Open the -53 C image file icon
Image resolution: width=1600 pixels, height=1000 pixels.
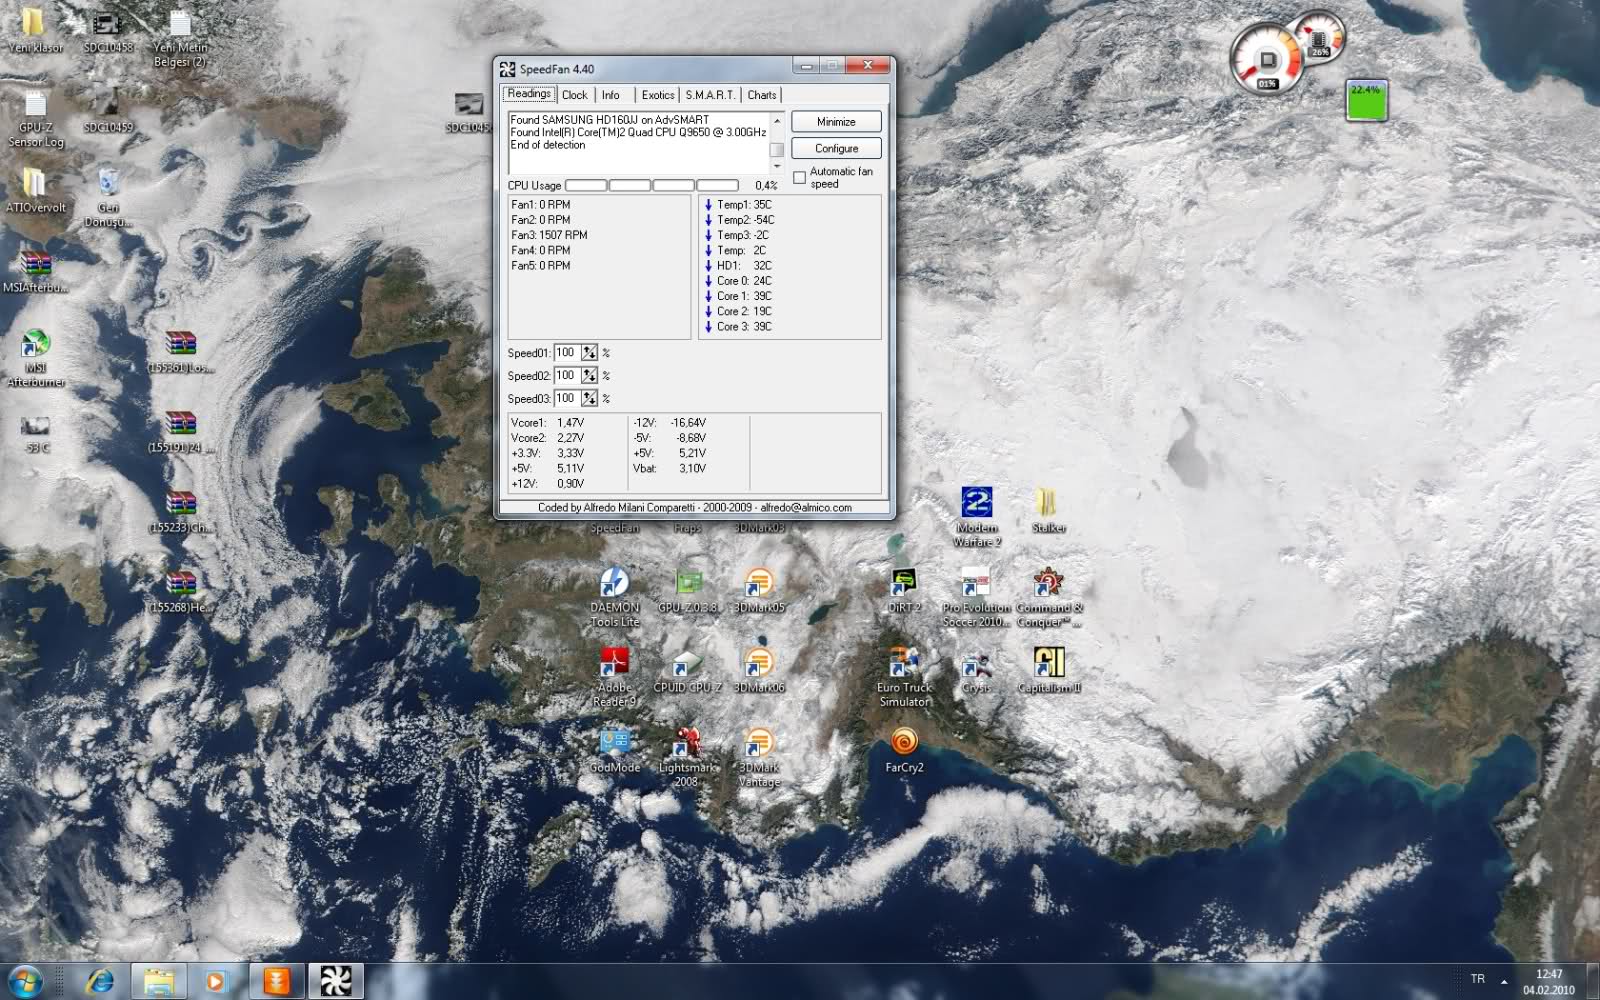35,434
